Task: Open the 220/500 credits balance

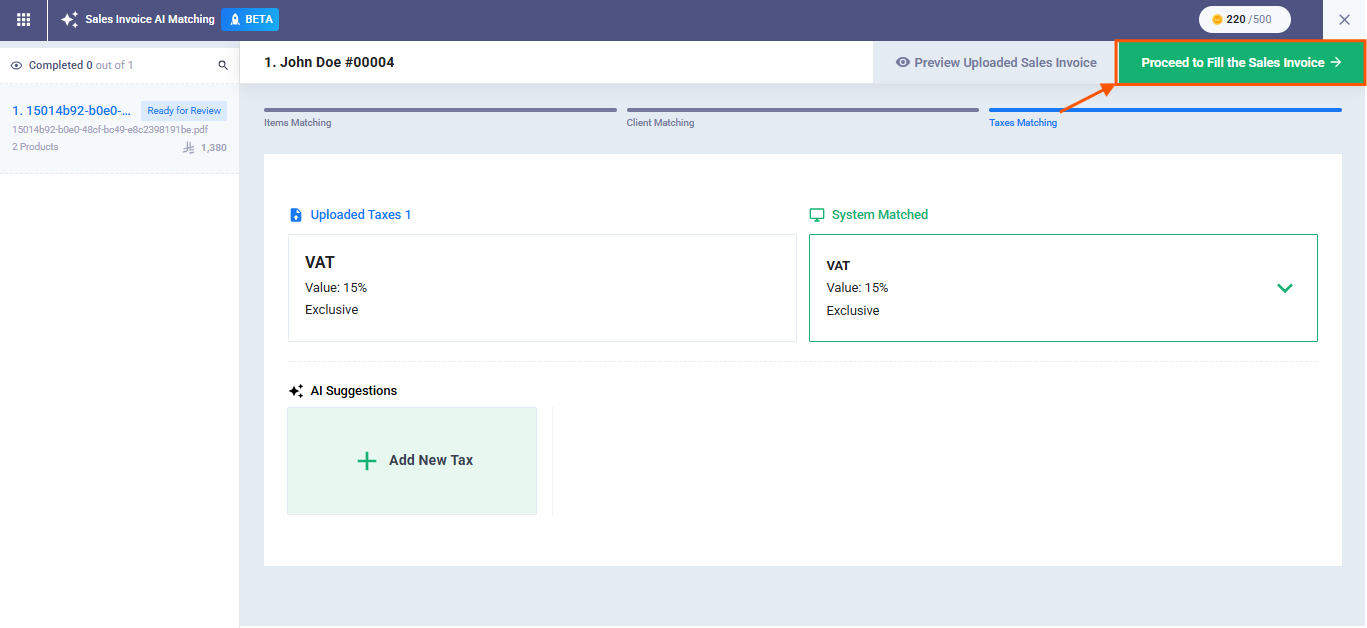Action: point(1244,19)
